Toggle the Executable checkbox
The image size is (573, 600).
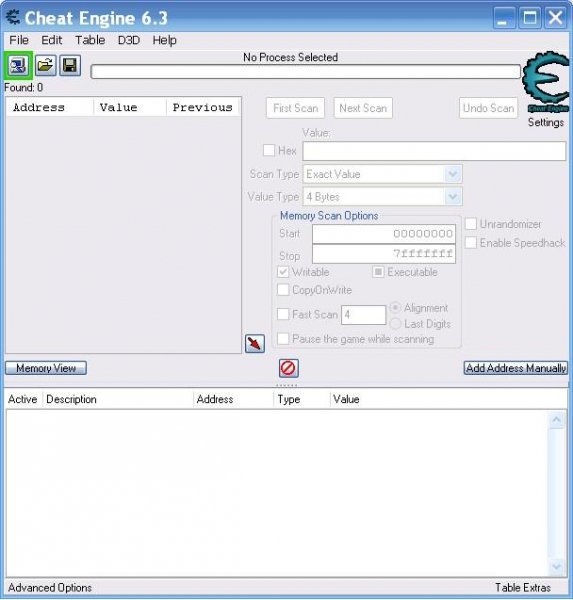[x=378, y=272]
